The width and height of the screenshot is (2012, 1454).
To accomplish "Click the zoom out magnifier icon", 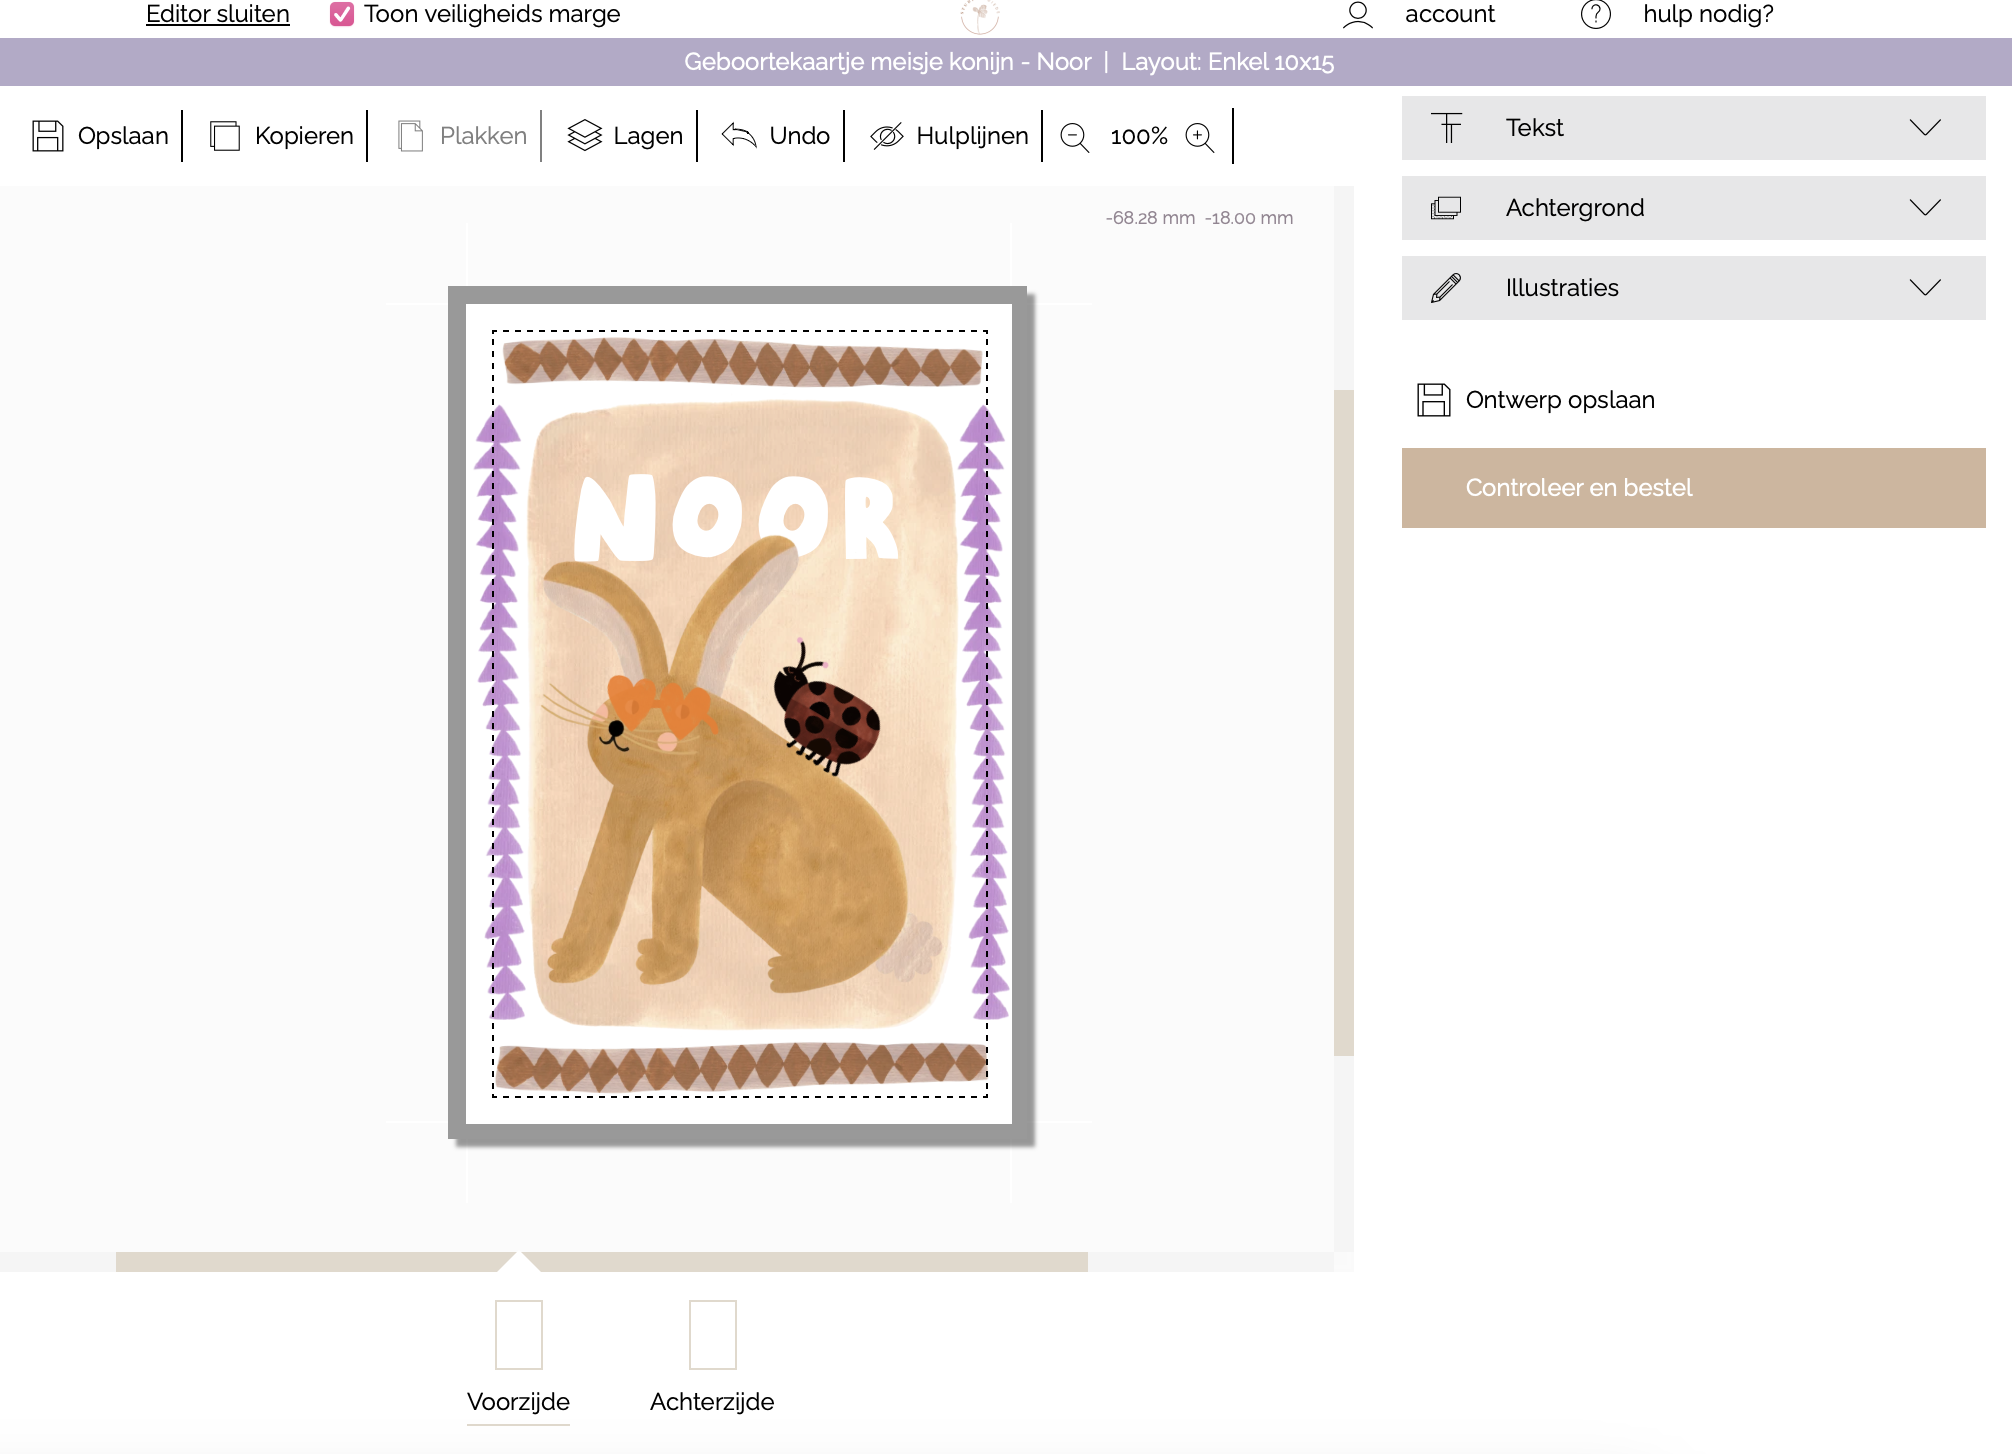I will (1074, 137).
